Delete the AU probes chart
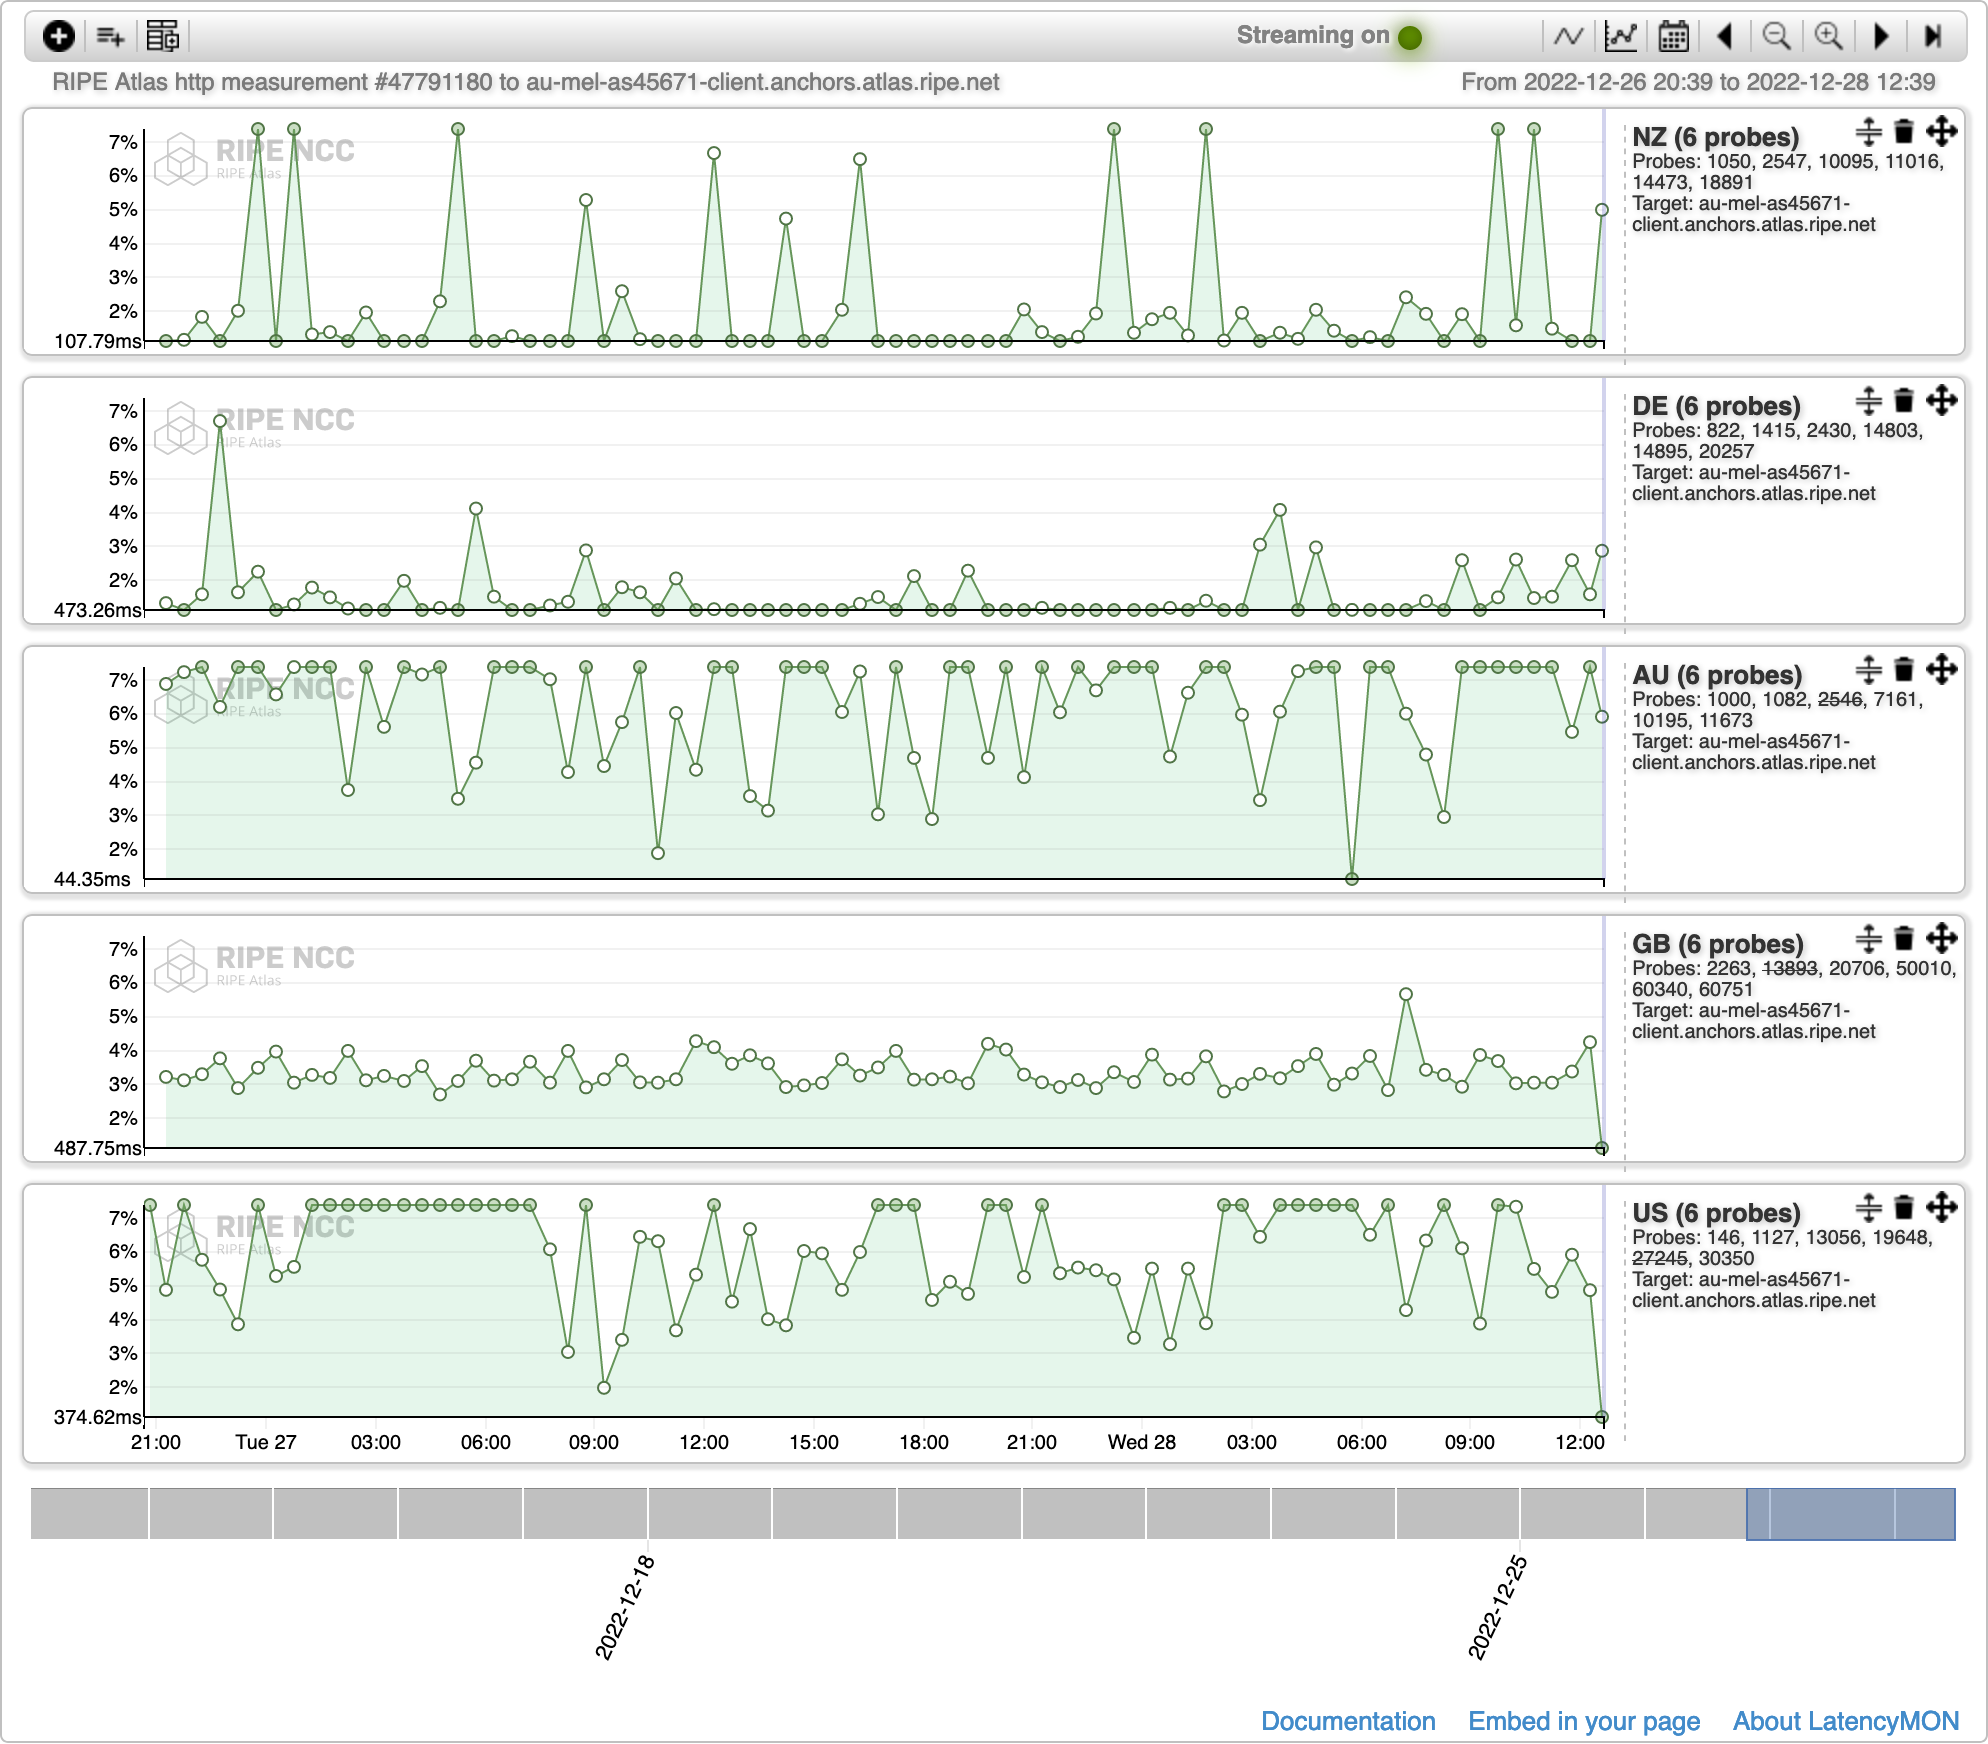This screenshot has width=1988, height=1744. [1904, 669]
